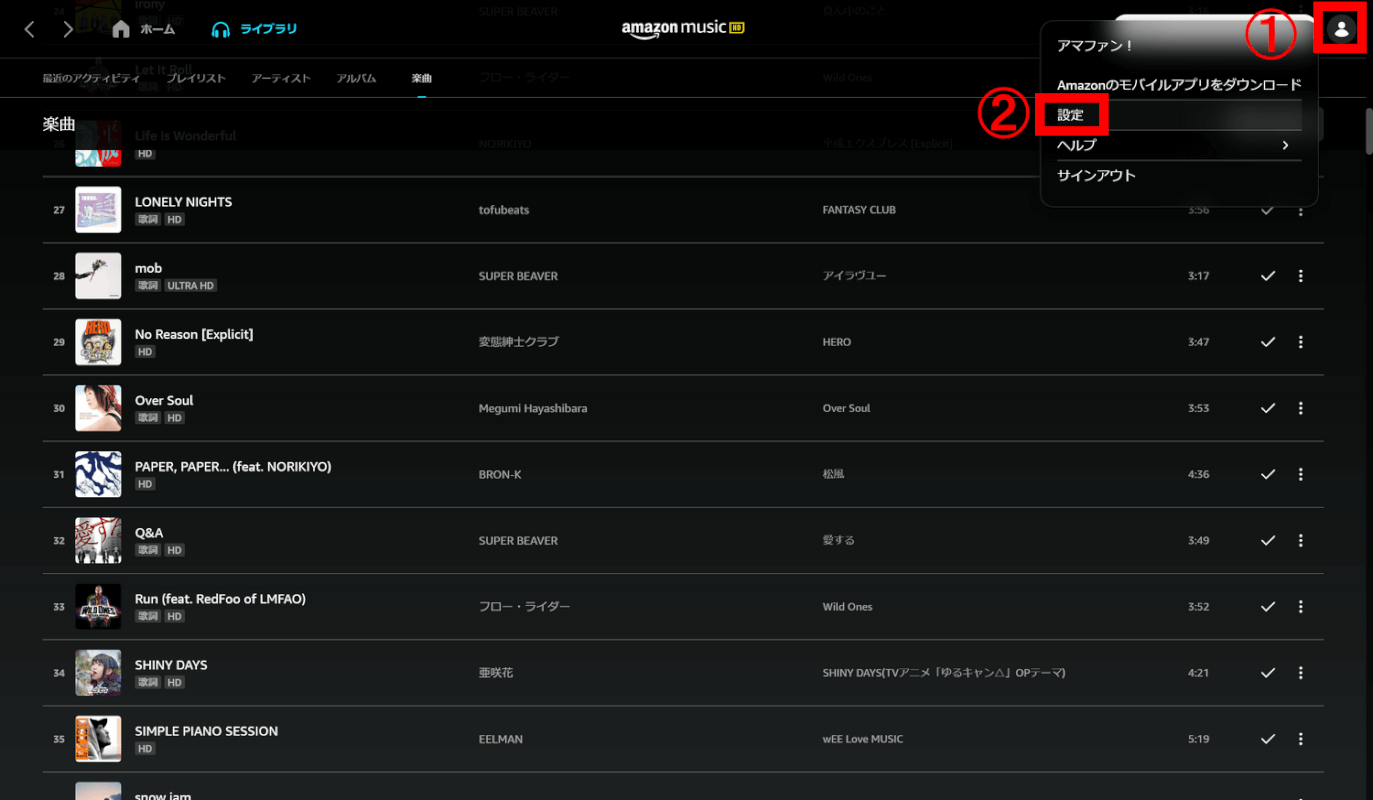The height and width of the screenshot is (800, 1373).
Task: Go back with the left arrow icon
Action: [29, 29]
